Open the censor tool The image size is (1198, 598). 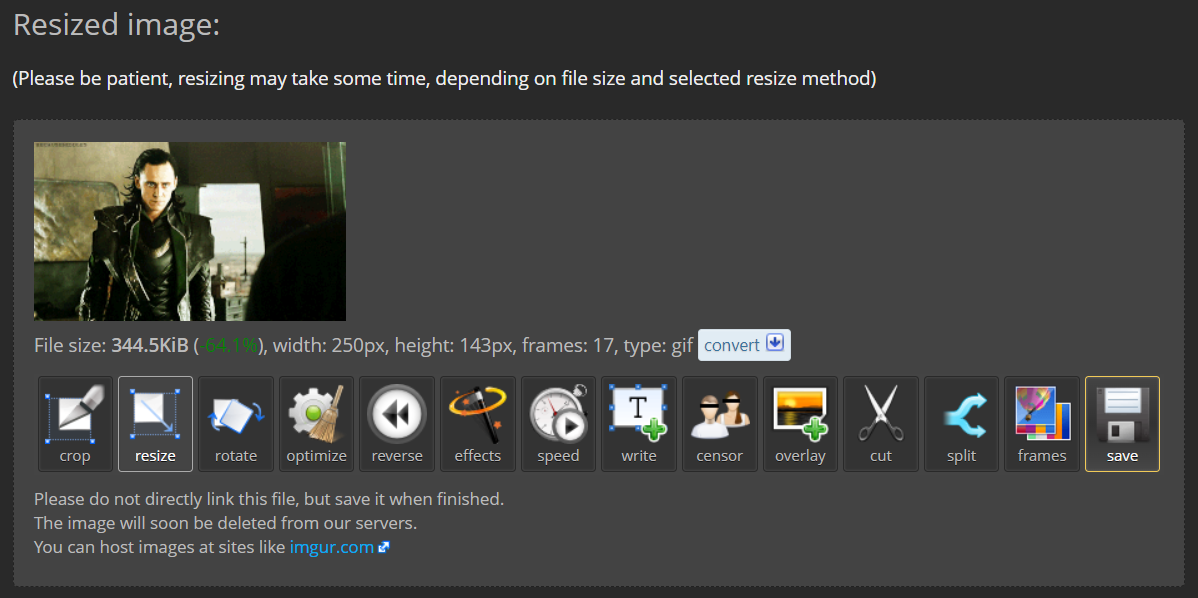click(x=720, y=424)
